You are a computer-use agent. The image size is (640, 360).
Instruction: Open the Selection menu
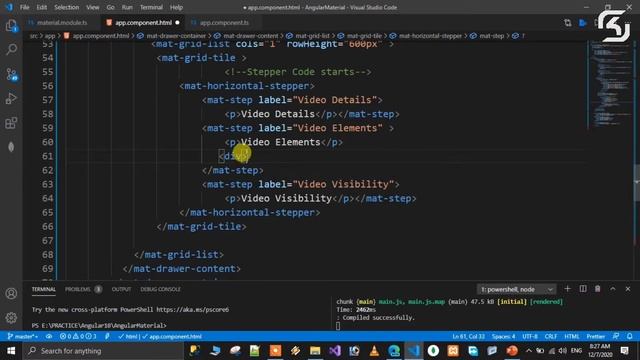tap(66, 7)
